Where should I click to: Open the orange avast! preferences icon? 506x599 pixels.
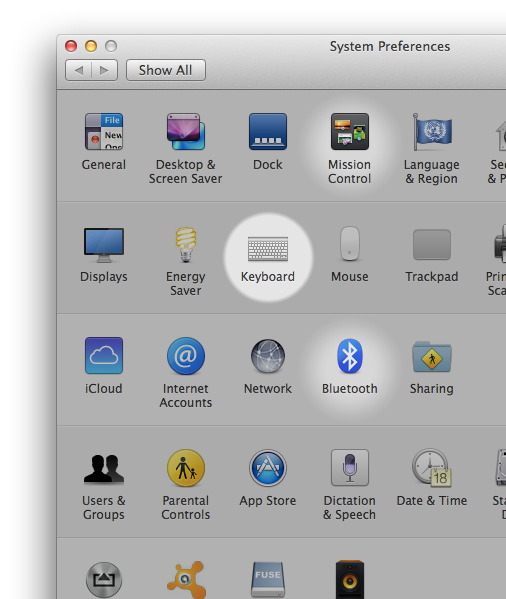pos(186,580)
